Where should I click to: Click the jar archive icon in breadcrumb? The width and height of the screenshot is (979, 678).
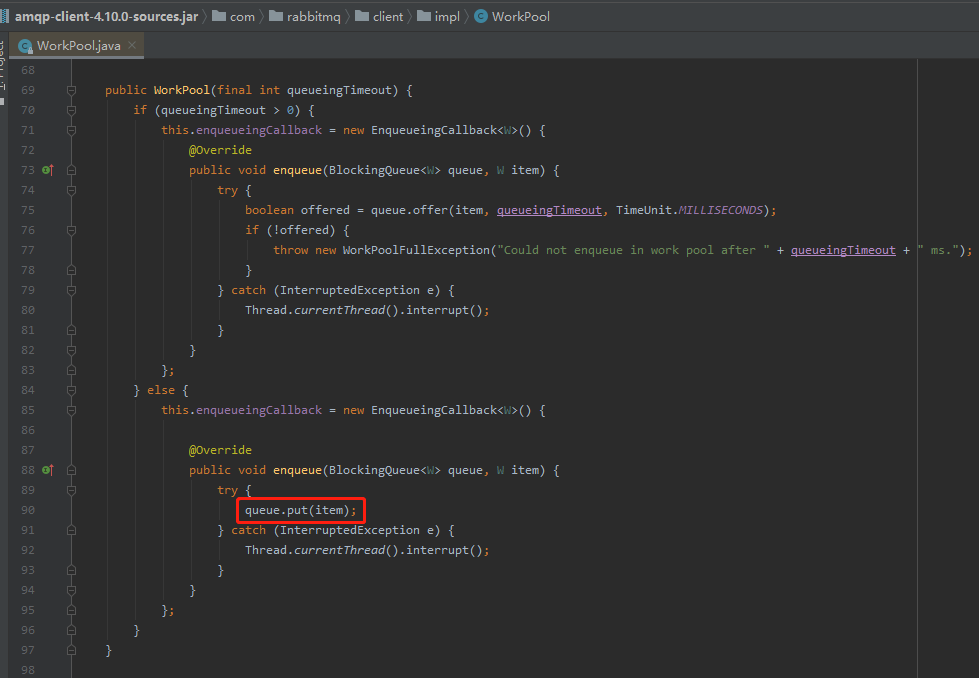point(5,16)
